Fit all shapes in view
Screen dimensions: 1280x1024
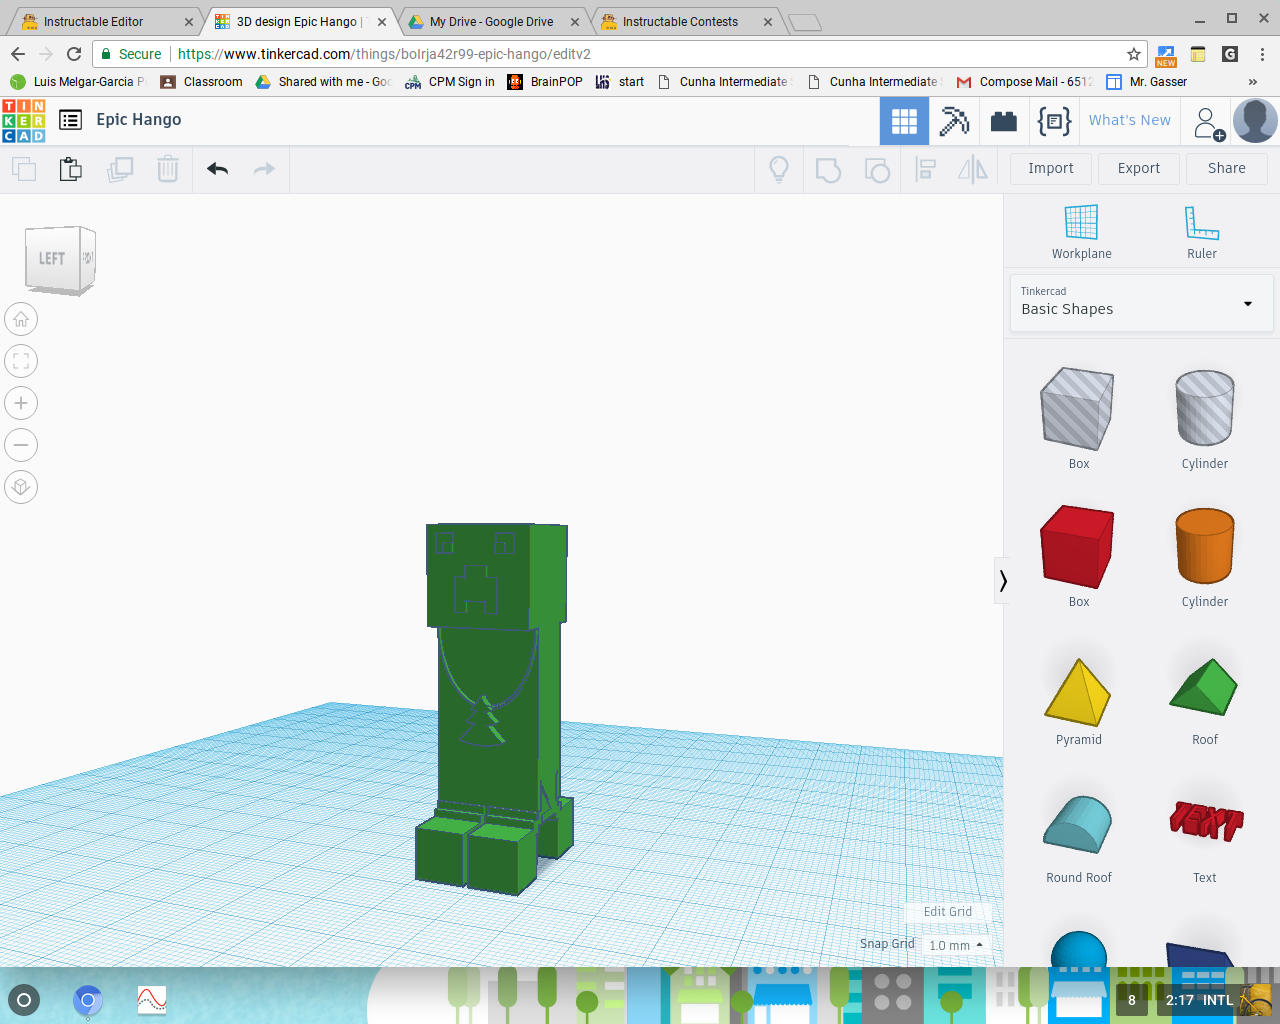pyautogui.click(x=21, y=361)
